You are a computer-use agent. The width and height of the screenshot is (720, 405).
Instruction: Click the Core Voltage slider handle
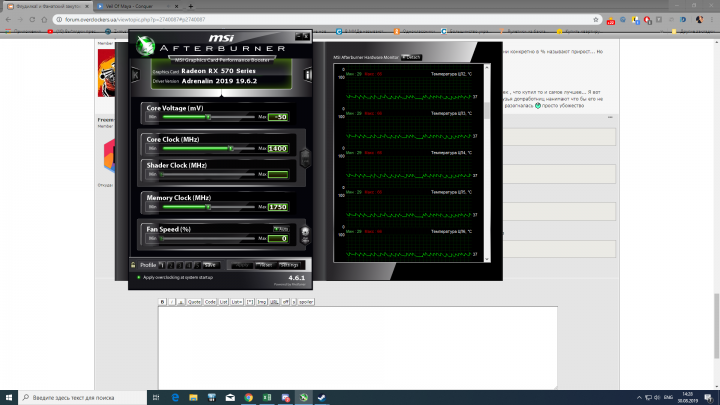coord(208,117)
